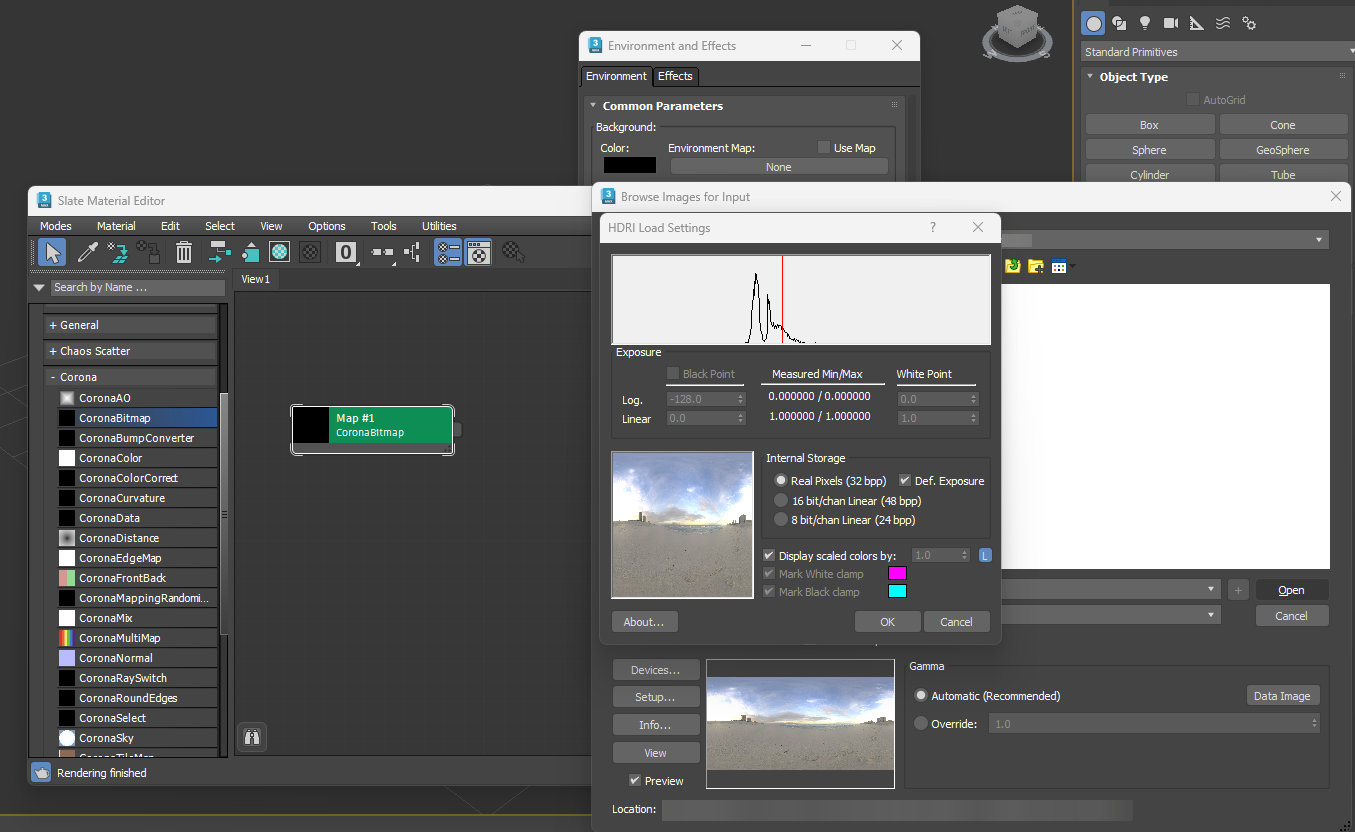Switch to the Effects tab

(x=675, y=76)
